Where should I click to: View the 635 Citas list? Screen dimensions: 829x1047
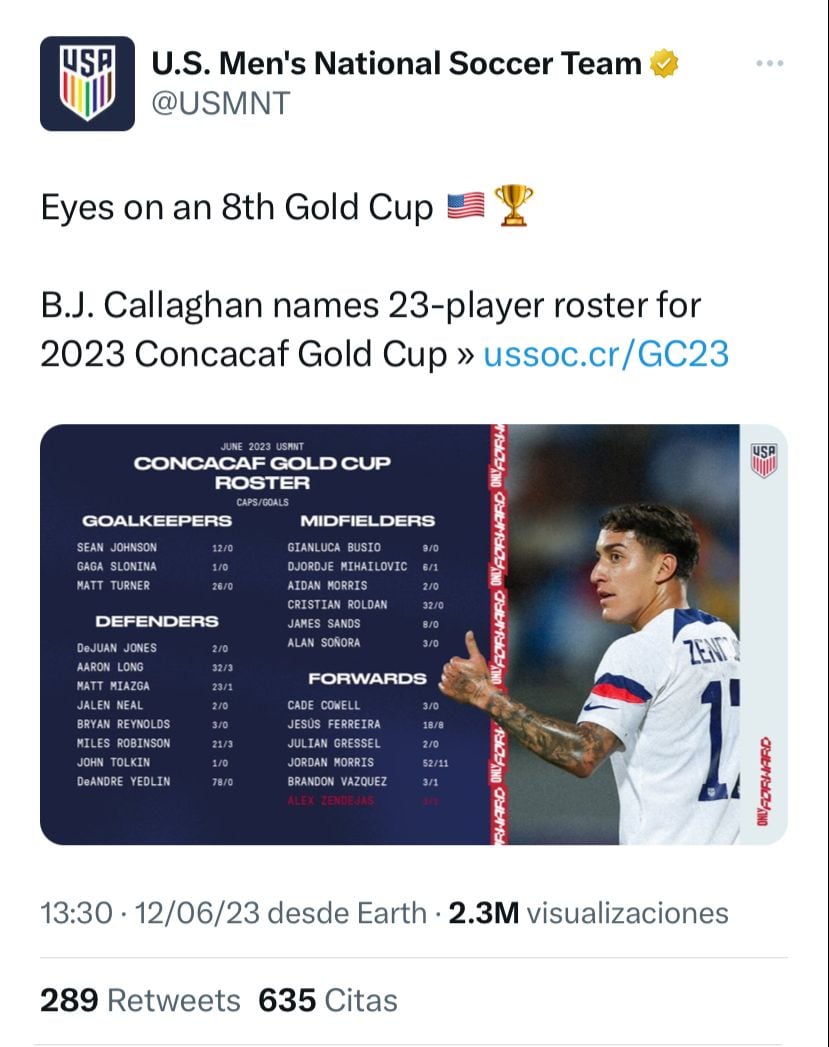325,999
